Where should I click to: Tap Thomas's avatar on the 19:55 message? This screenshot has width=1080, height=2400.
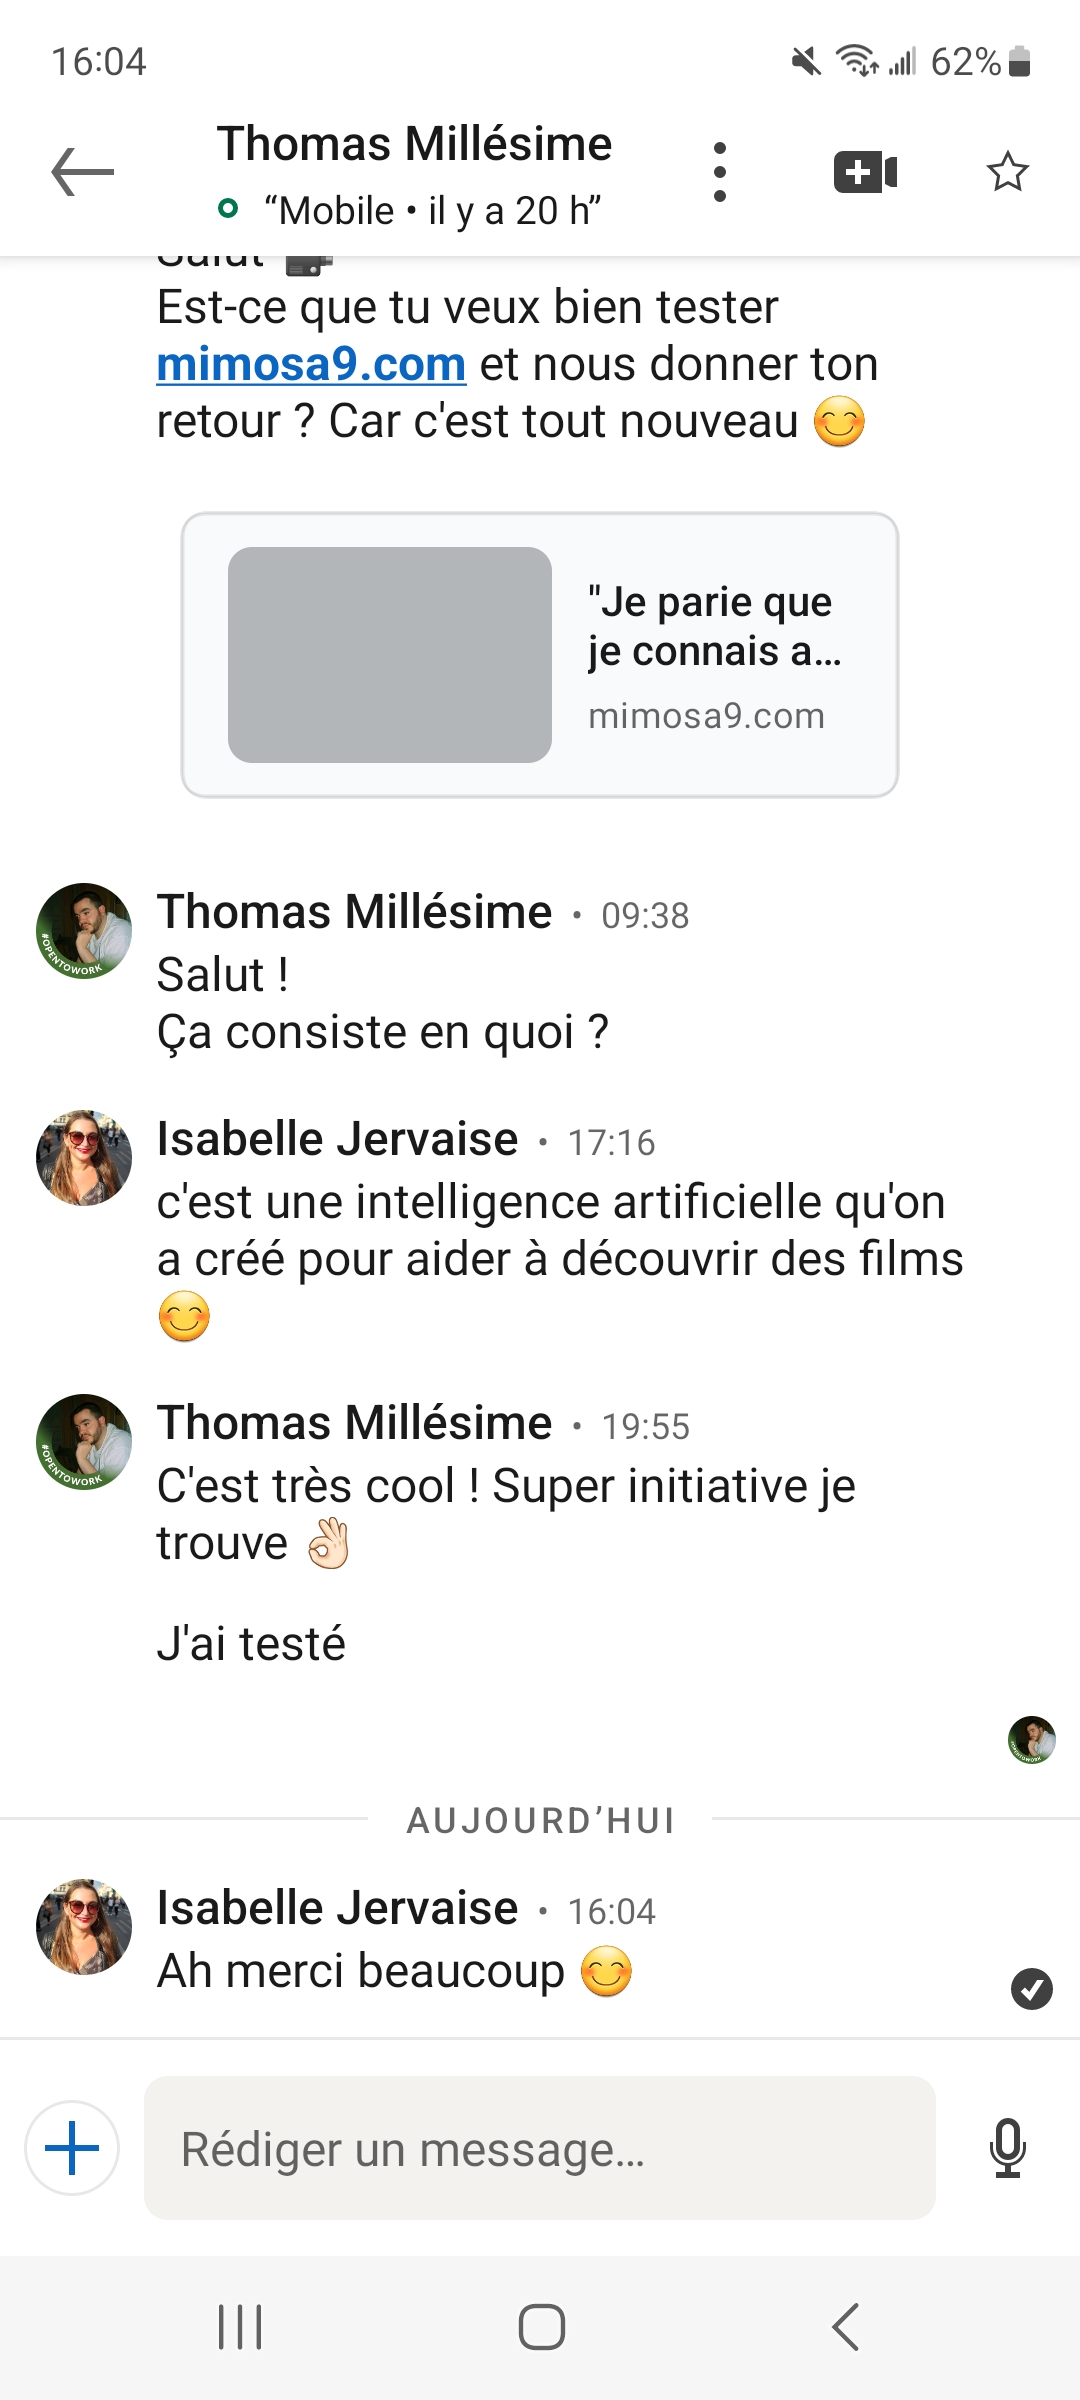tap(84, 1442)
